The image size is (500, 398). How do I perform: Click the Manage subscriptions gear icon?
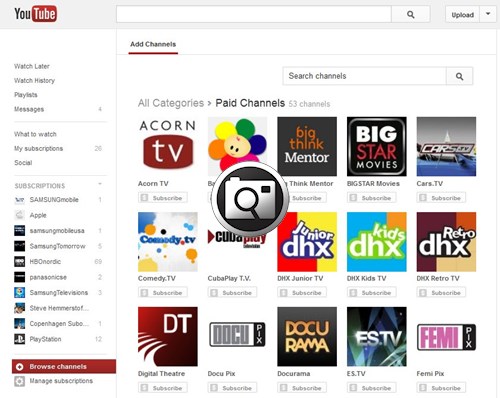point(19,381)
